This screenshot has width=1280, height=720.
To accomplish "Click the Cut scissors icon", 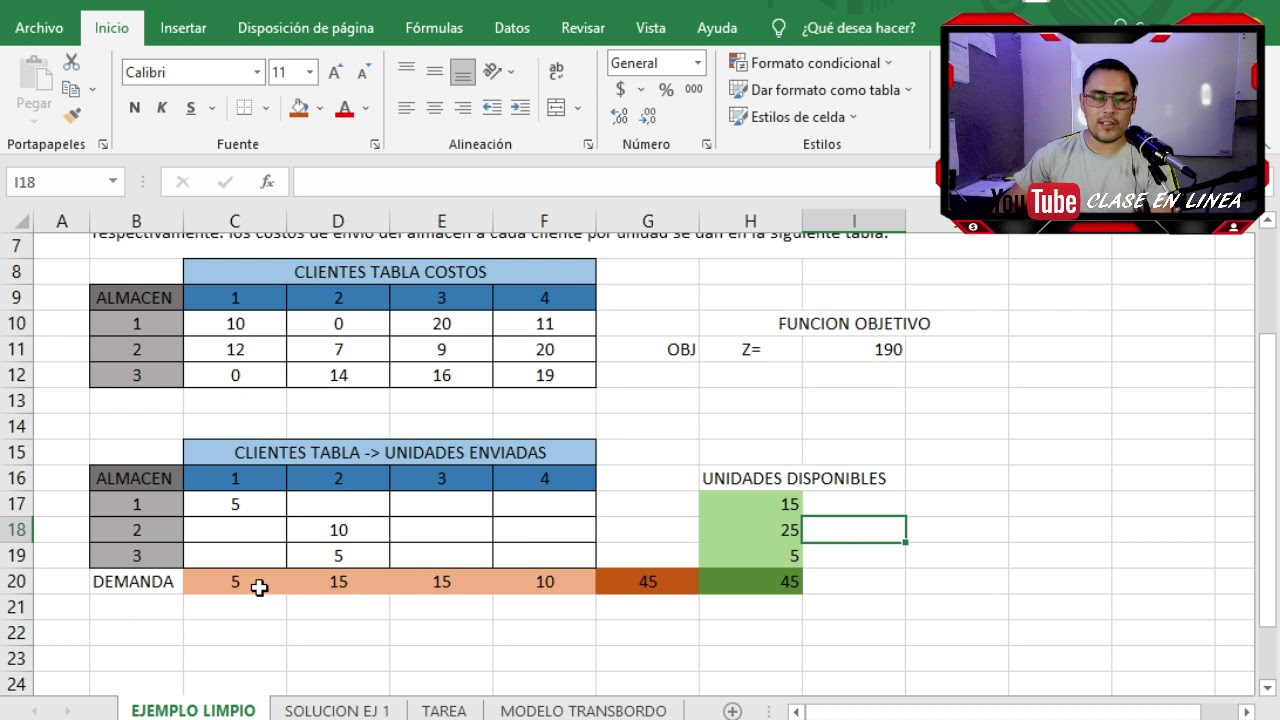I will (71, 63).
